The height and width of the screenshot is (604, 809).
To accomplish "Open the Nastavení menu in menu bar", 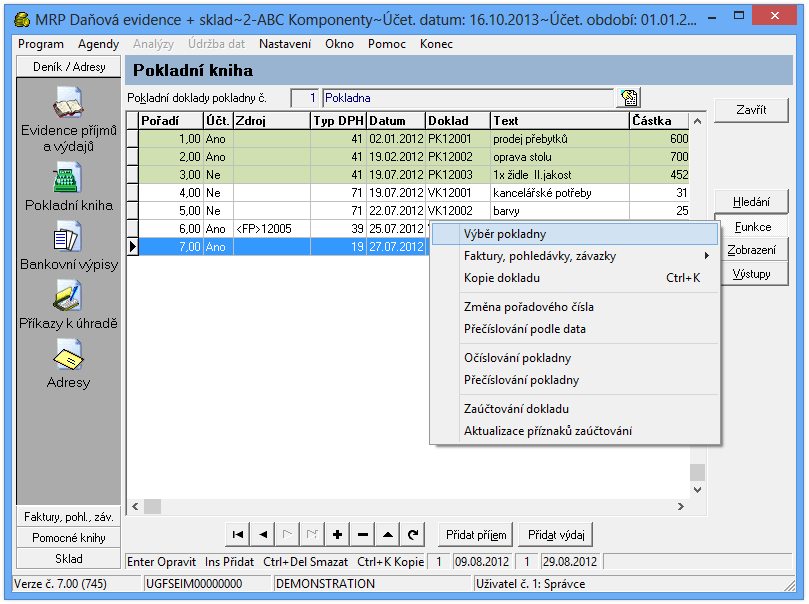I will coord(285,44).
